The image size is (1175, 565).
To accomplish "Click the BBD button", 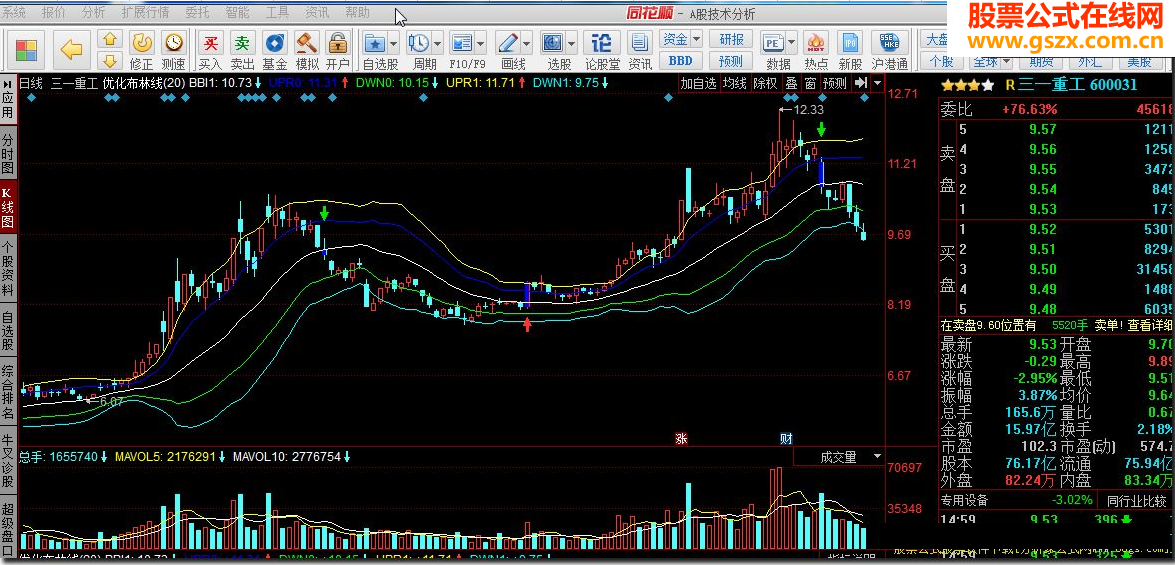I will [x=680, y=61].
